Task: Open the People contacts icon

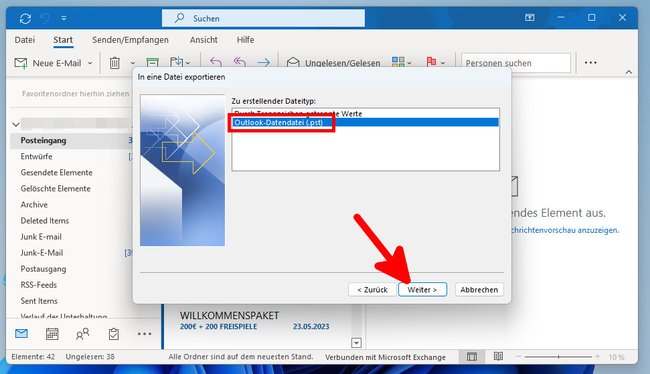Action: tap(82, 334)
